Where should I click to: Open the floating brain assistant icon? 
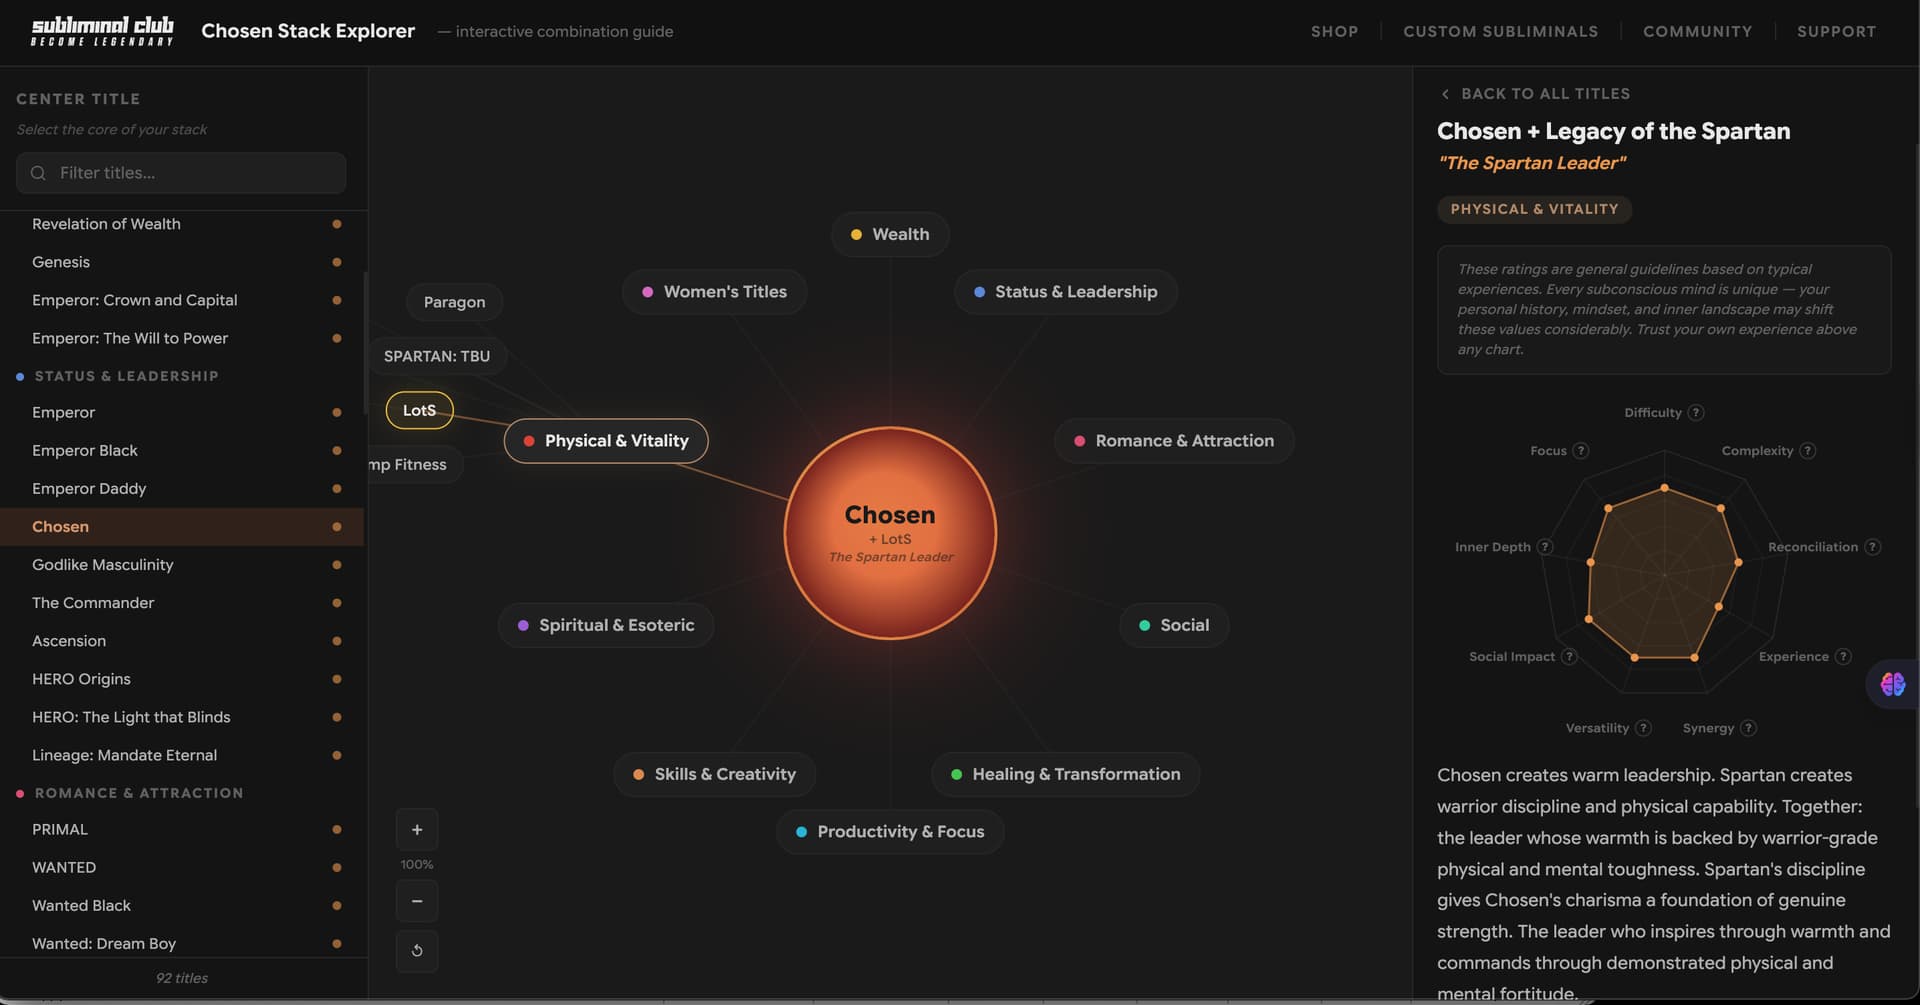[1892, 684]
